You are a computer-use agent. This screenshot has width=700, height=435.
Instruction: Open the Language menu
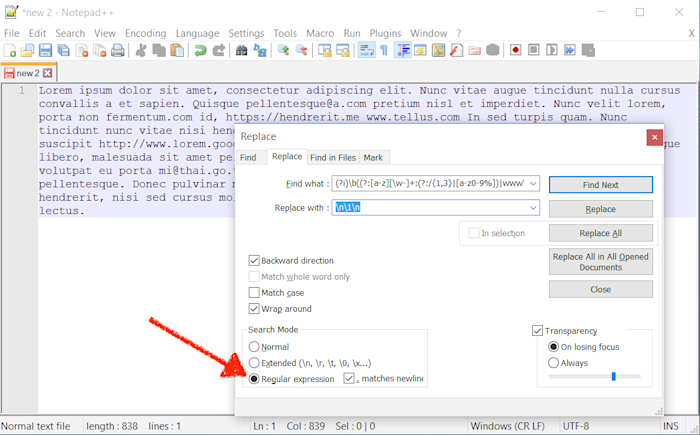[x=197, y=33]
